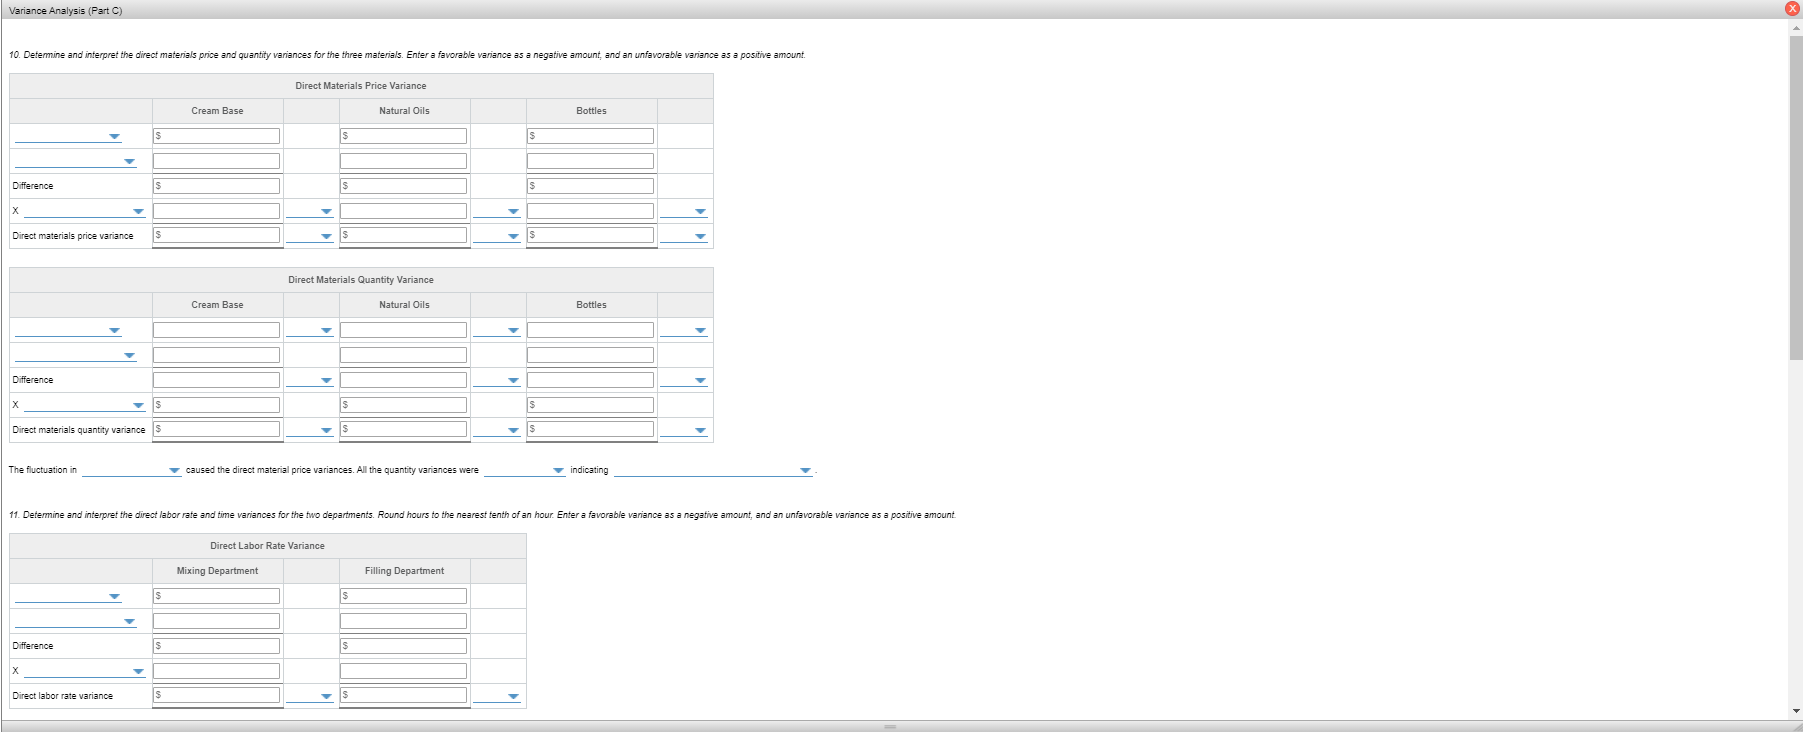Open first row label dropdown in Price Variance table
This screenshot has width=1805, height=732.
68,137
